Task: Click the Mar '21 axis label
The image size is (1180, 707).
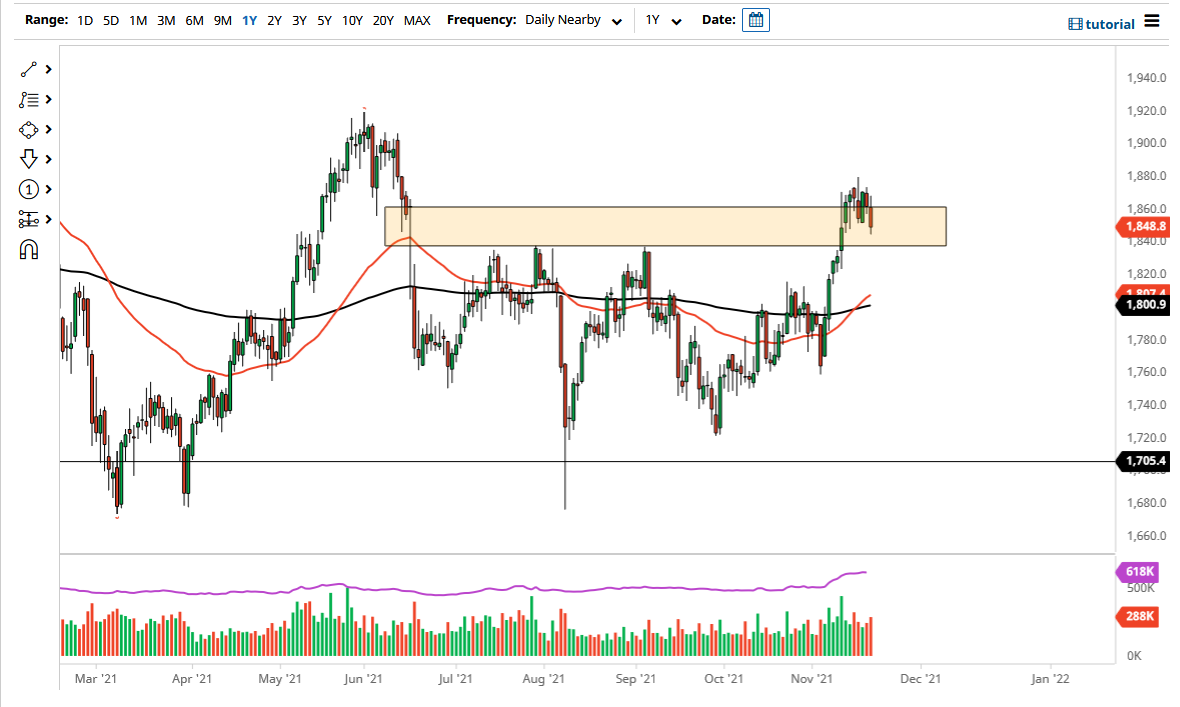Action: click(x=96, y=678)
